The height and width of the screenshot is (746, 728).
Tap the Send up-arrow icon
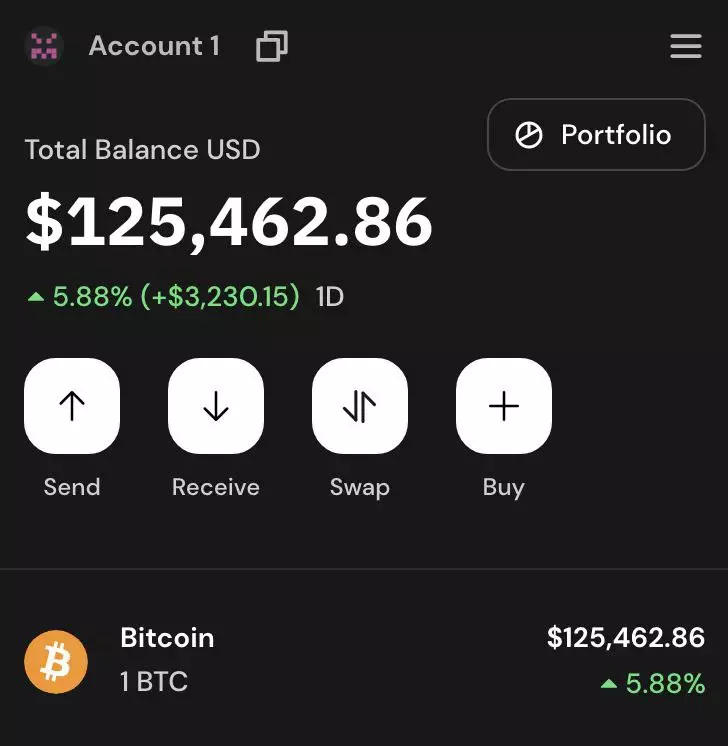pyautogui.click(x=72, y=406)
